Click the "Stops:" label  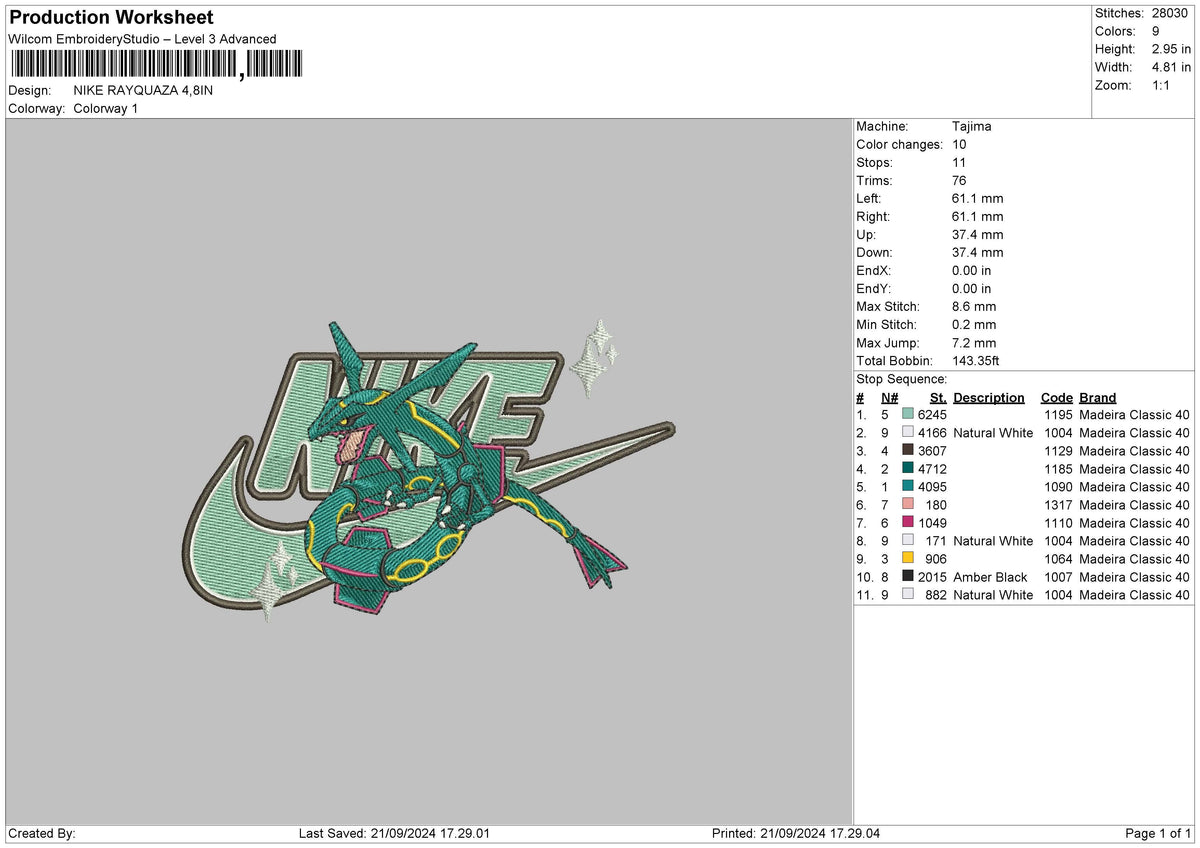875,163
